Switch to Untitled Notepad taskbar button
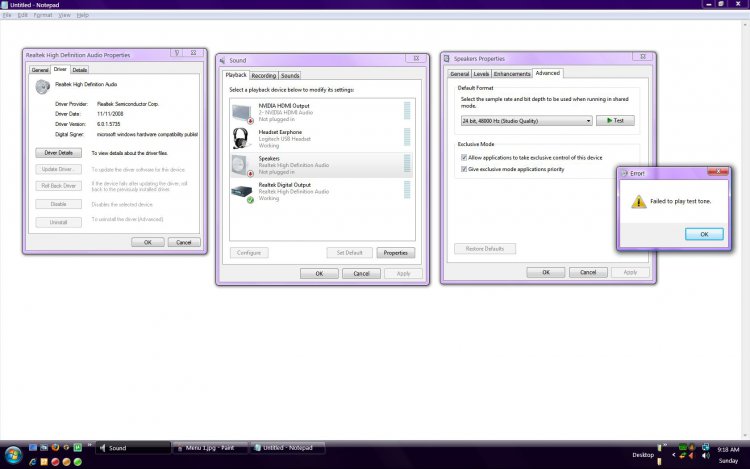 coord(288,448)
